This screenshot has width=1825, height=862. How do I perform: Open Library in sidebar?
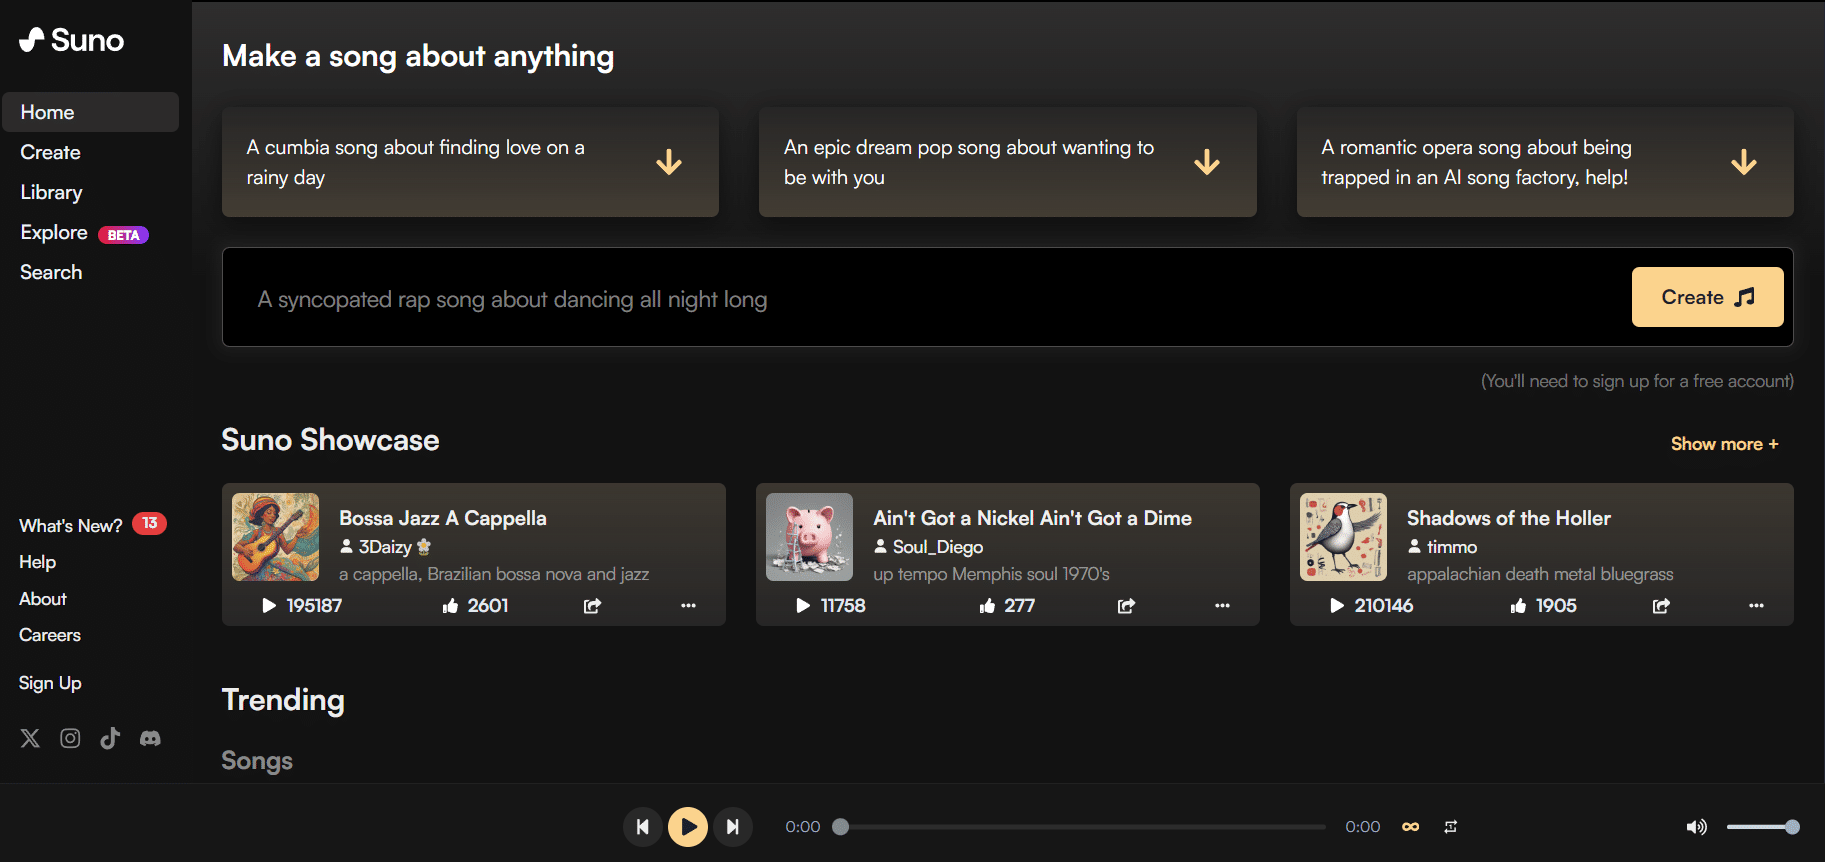coord(51,192)
